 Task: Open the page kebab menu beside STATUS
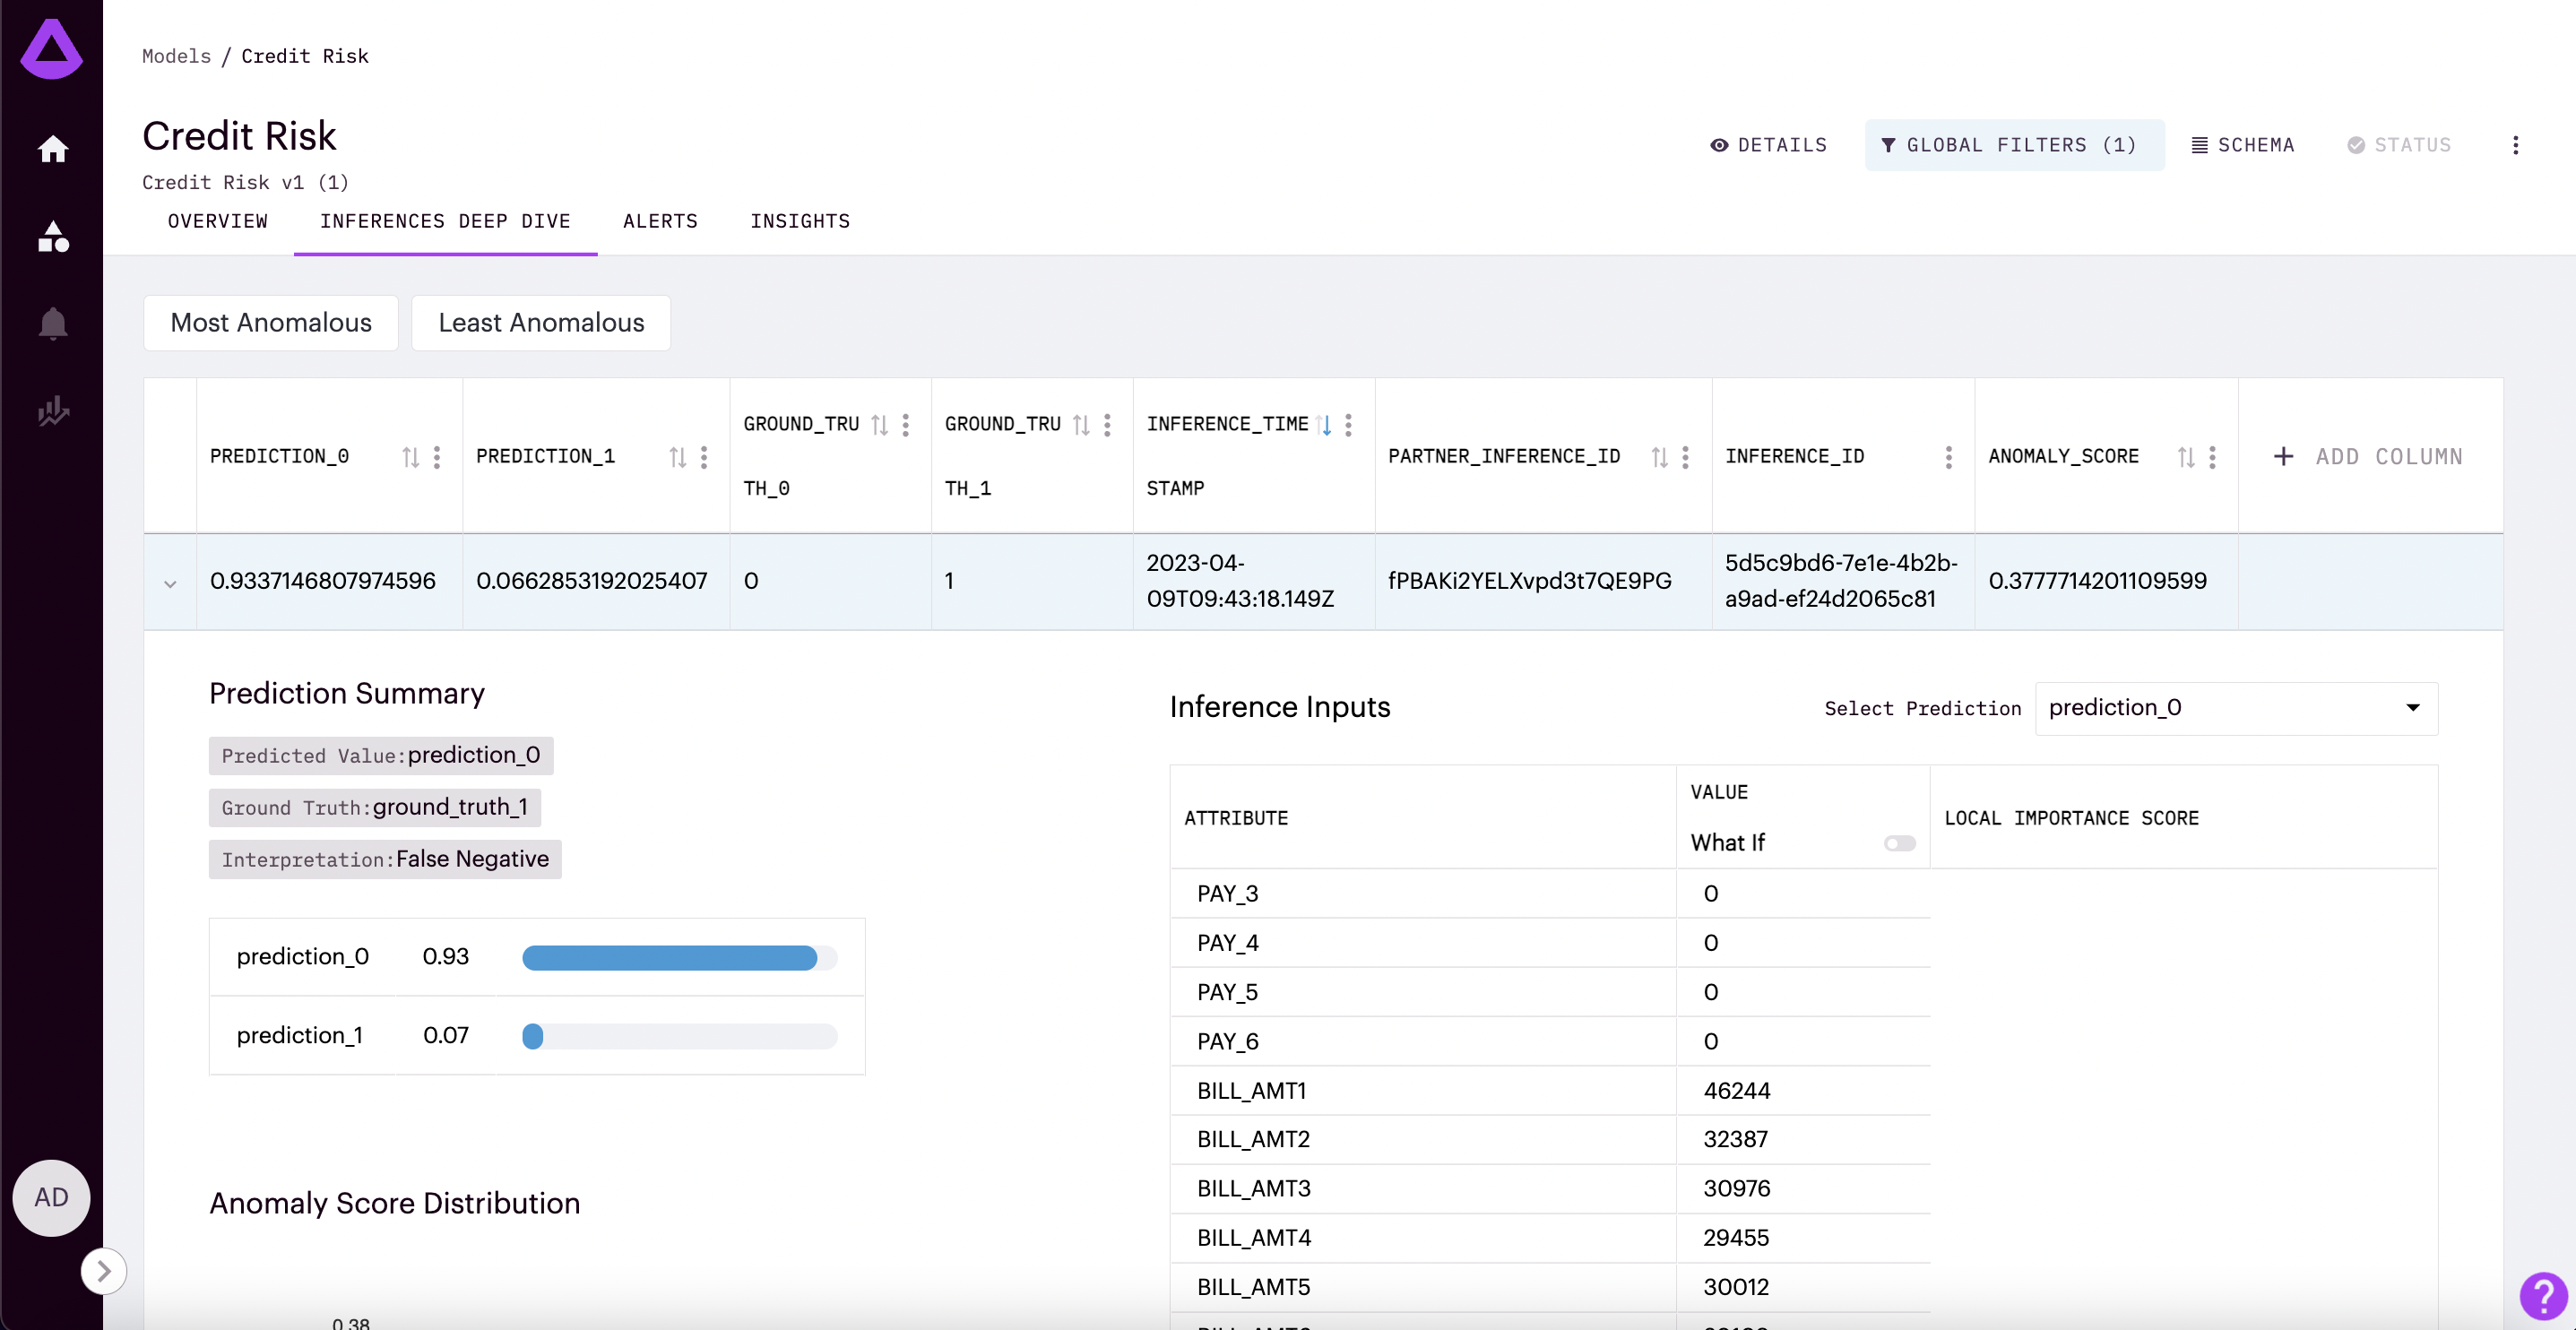pyautogui.click(x=2515, y=145)
